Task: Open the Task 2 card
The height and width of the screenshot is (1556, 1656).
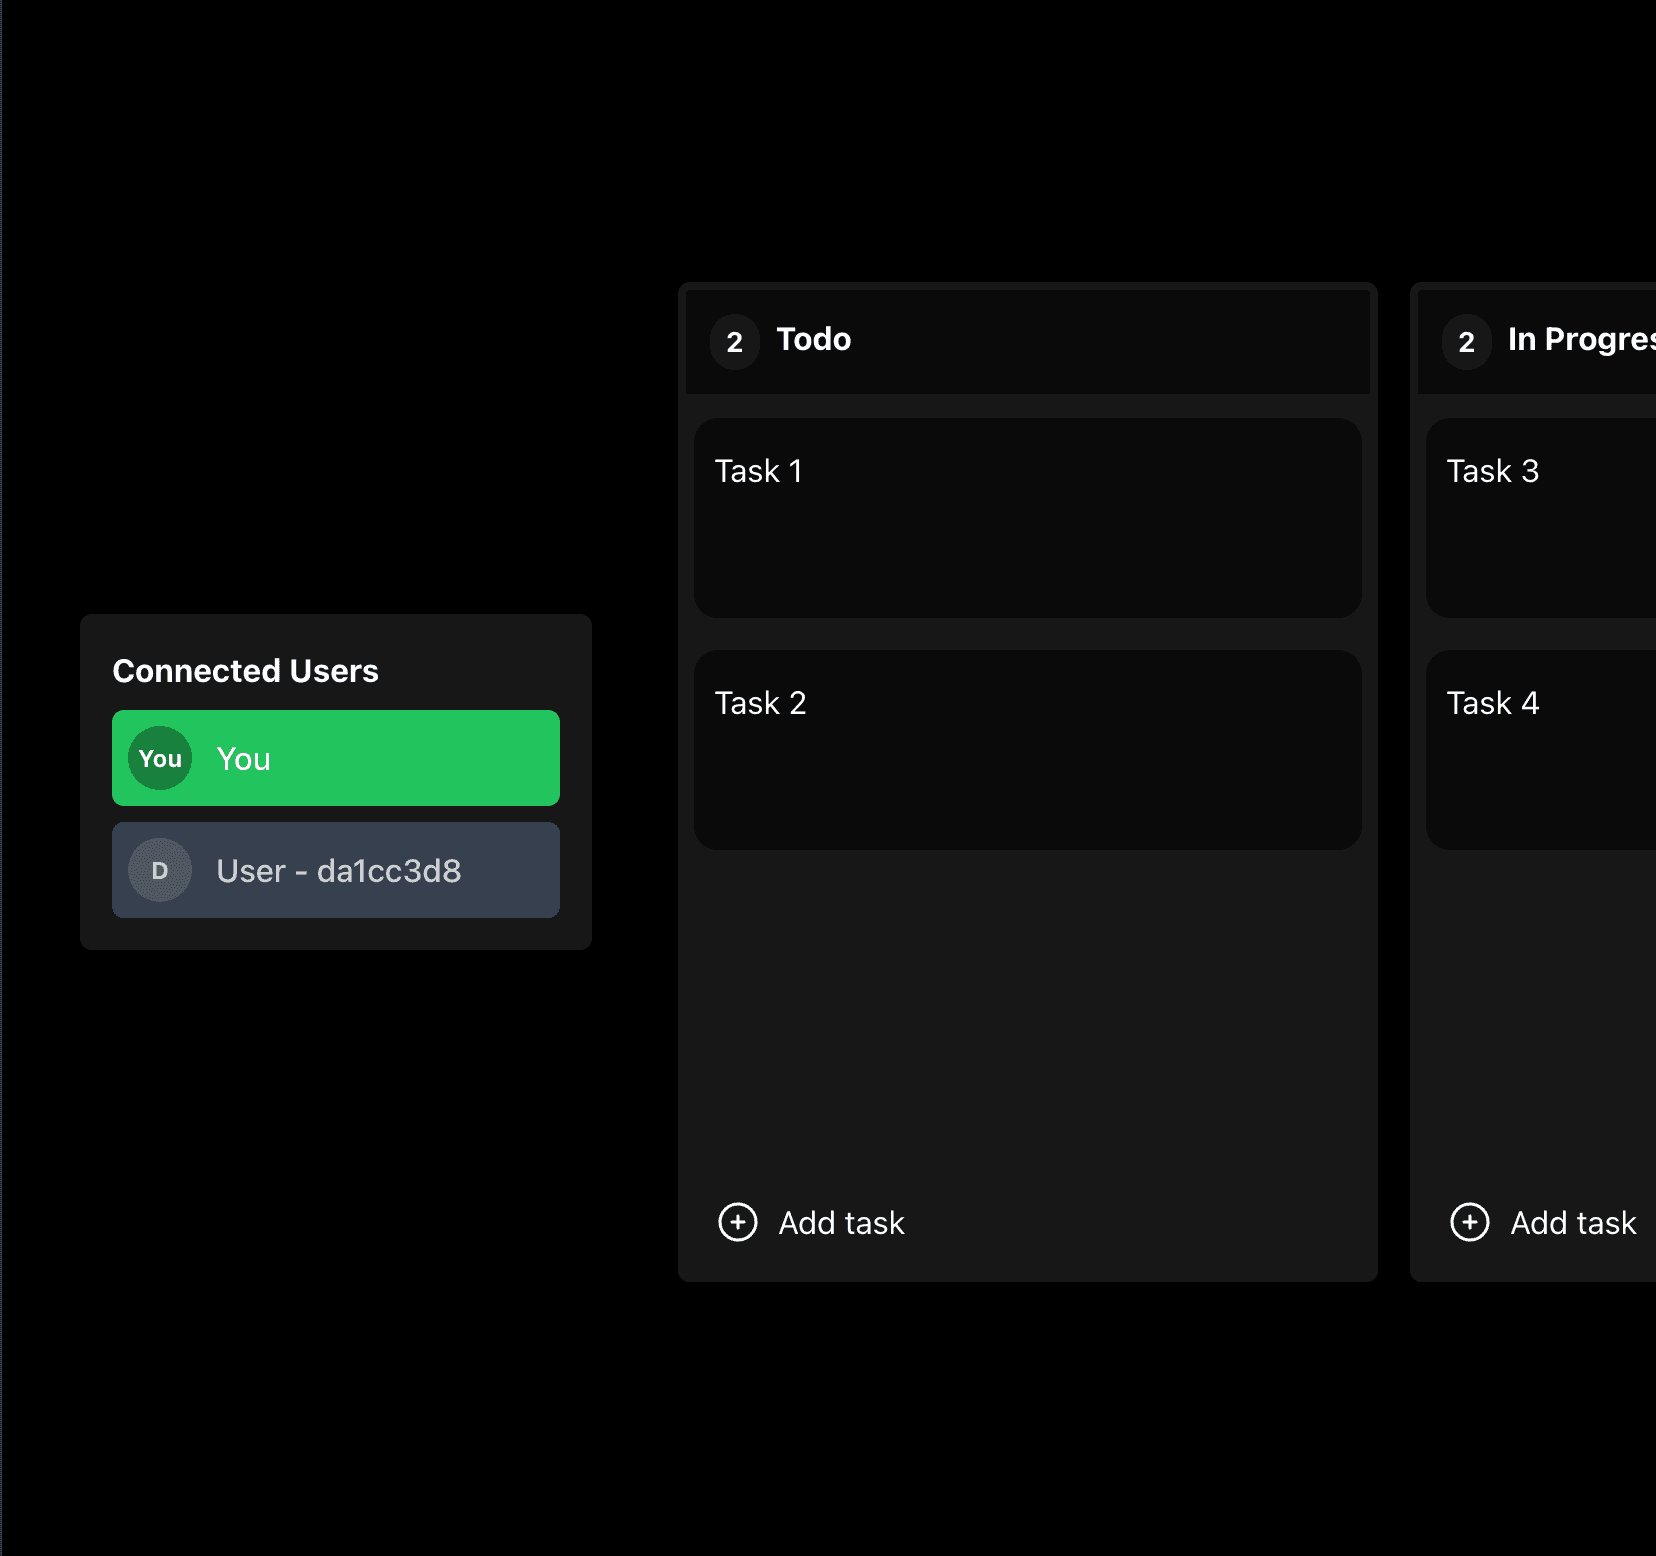Action: coord(1027,750)
